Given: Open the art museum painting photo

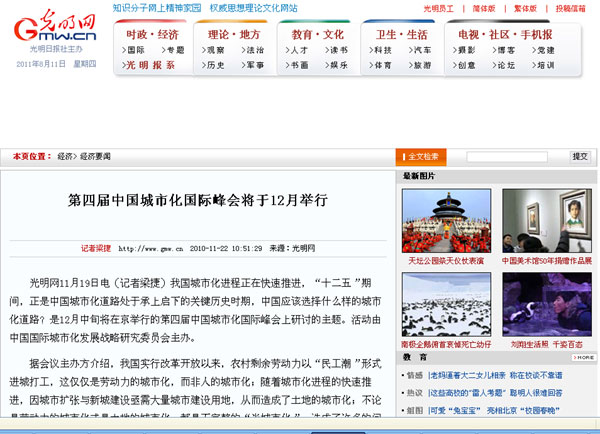Looking at the screenshot, I should coord(546,221).
